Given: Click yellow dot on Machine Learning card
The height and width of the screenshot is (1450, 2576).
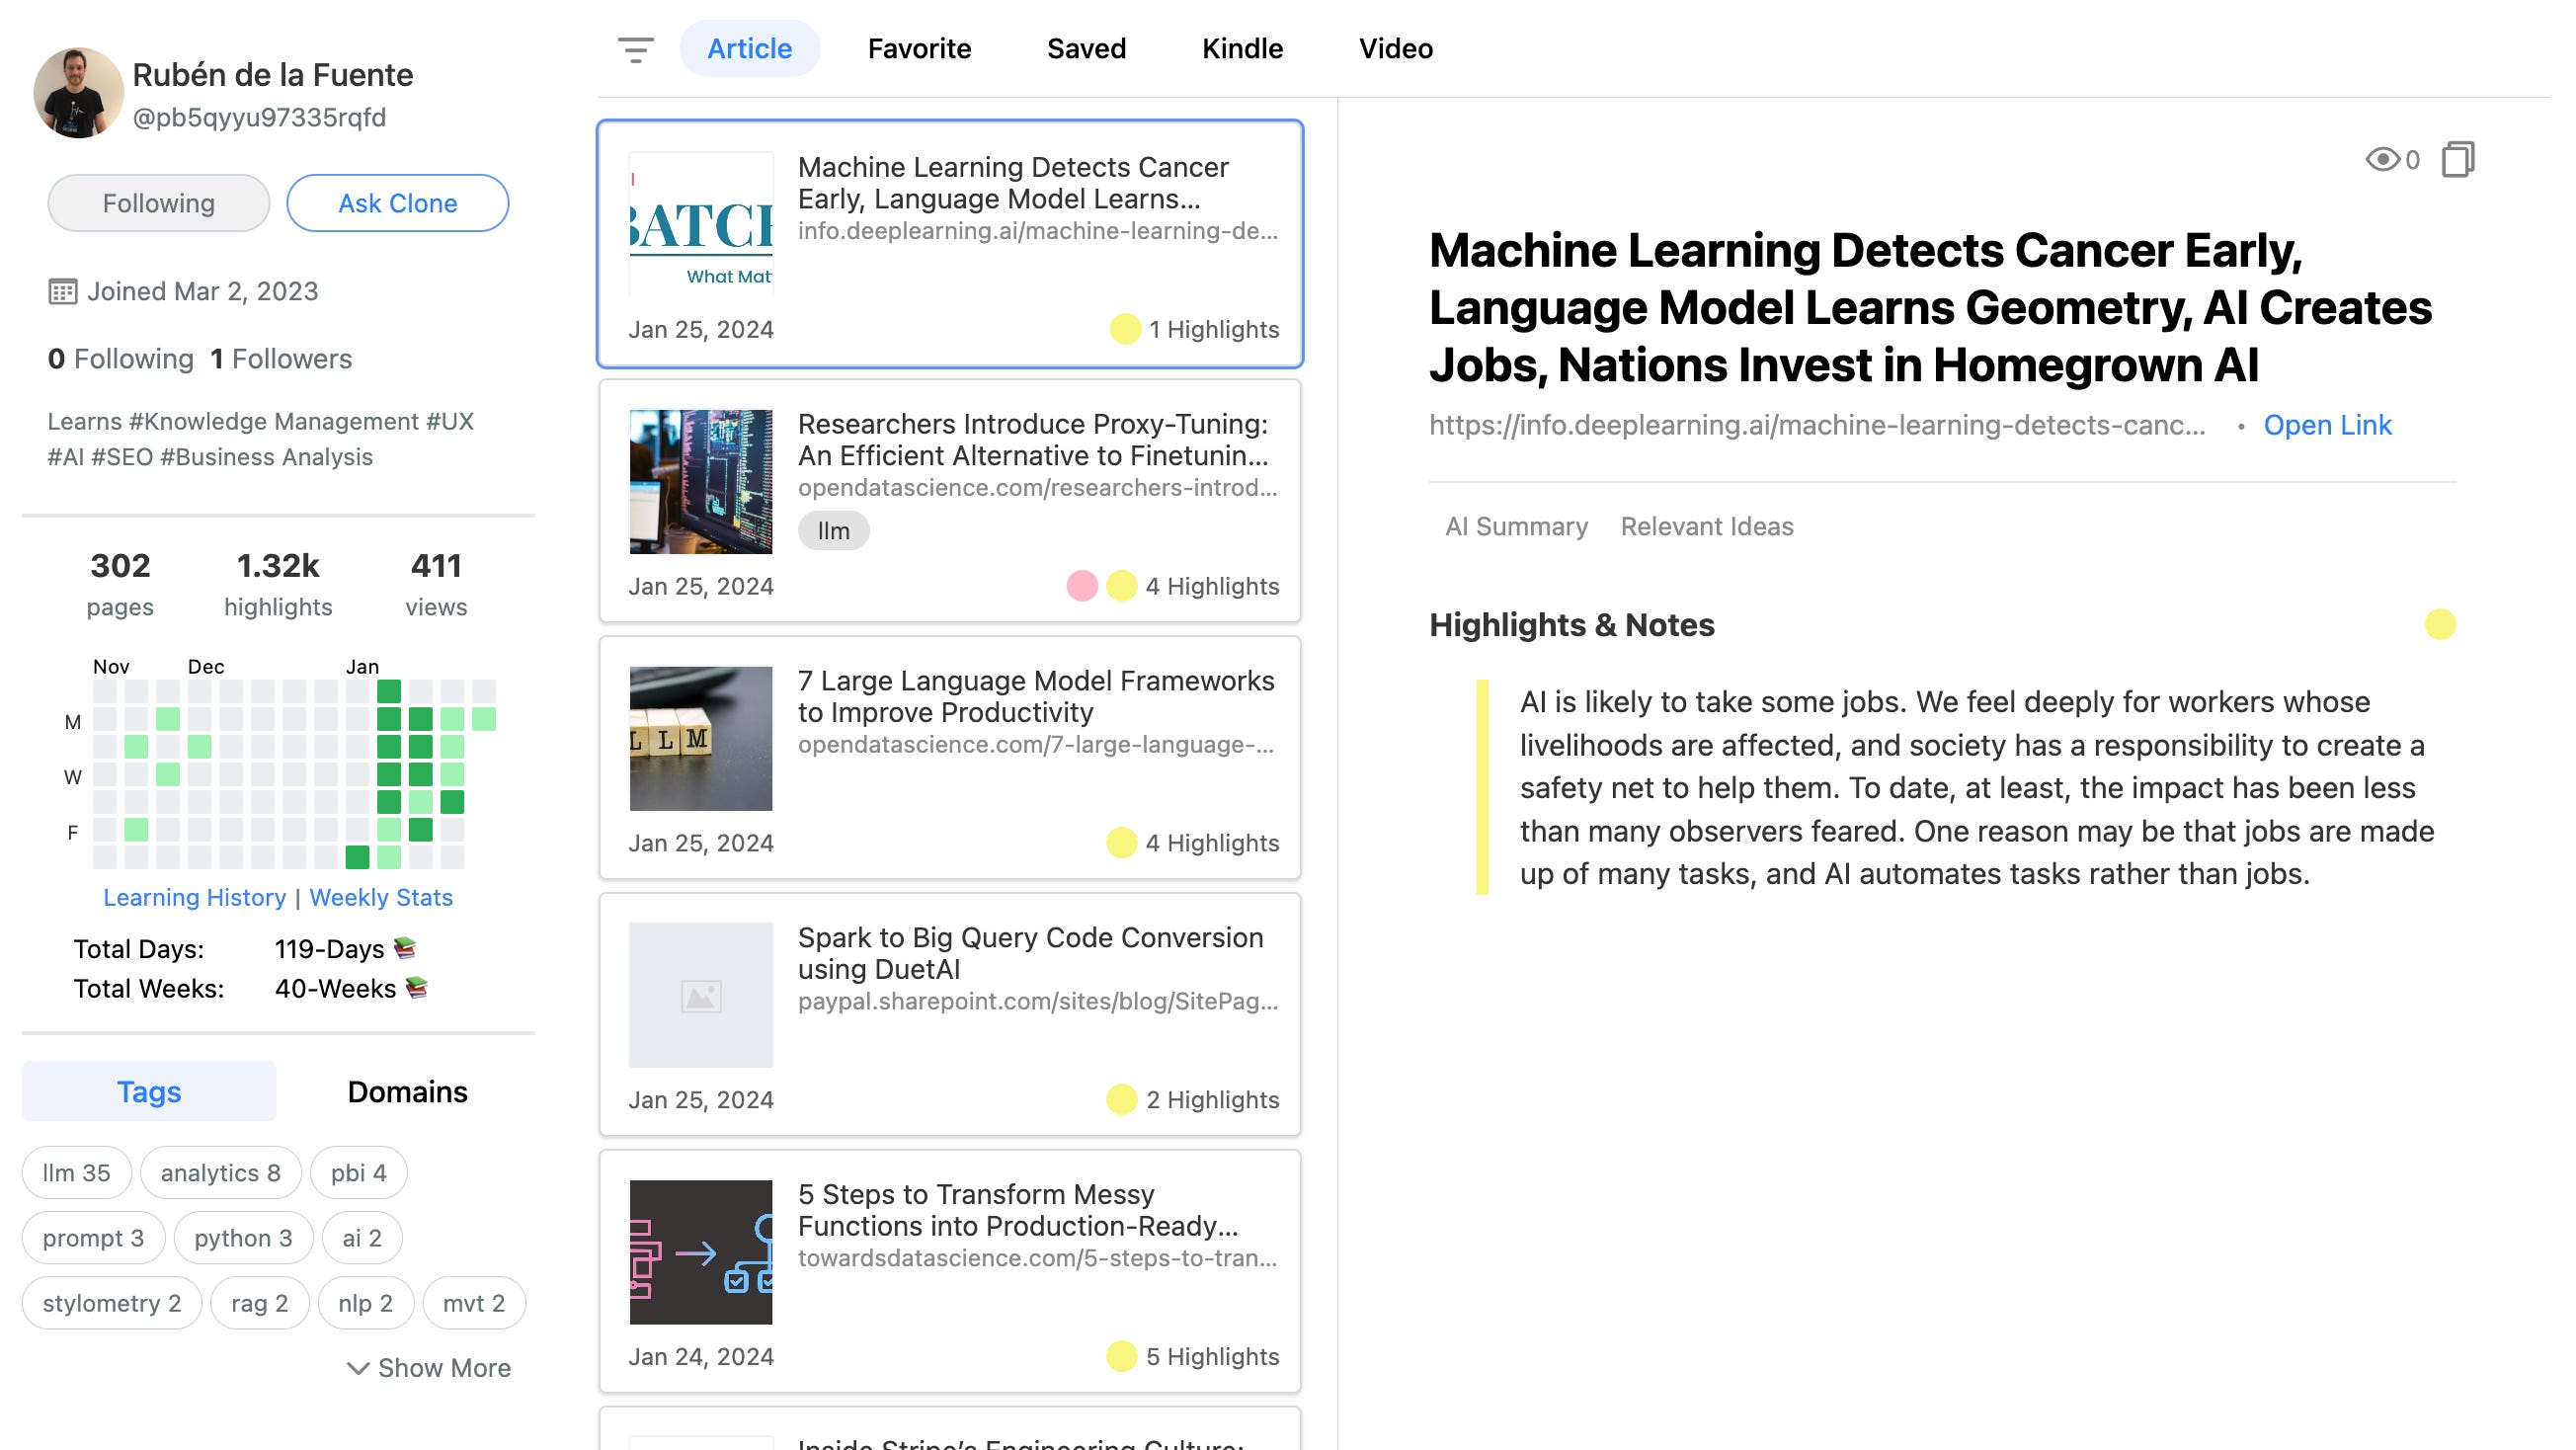Looking at the screenshot, I should 1125,329.
